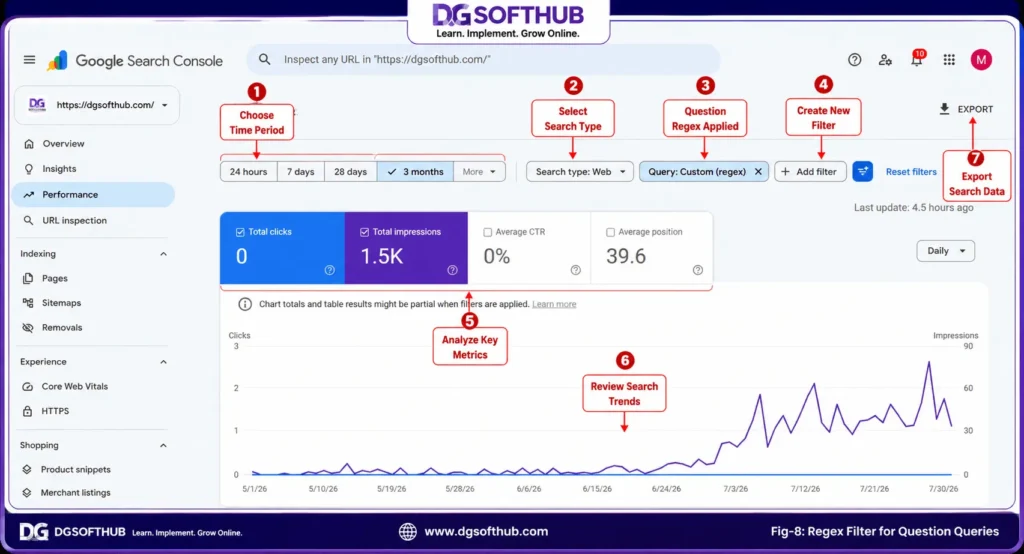Click the HTTPS lock icon
The height and width of the screenshot is (554, 1024).
coord(27,412)
